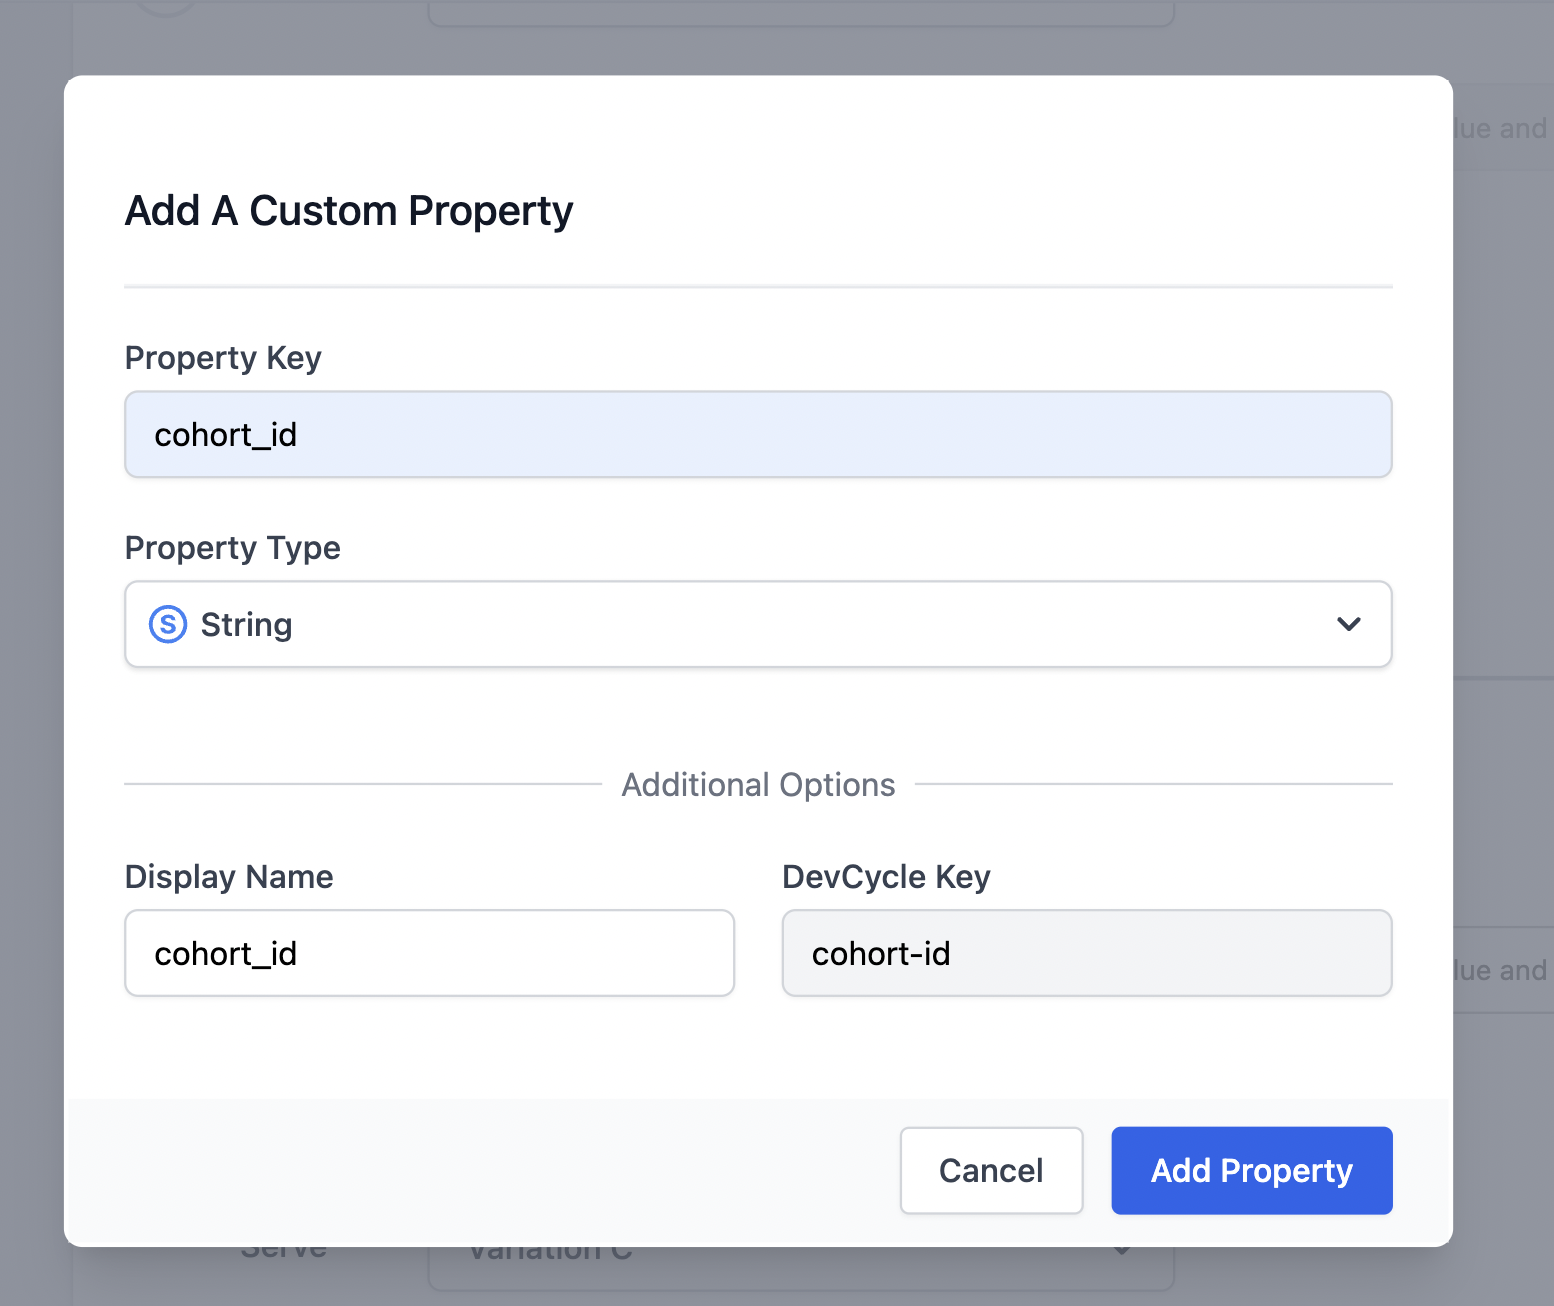Click the Variation C dropdown arrow
The image size is (1554, 1306).
pos(1122,1249)
